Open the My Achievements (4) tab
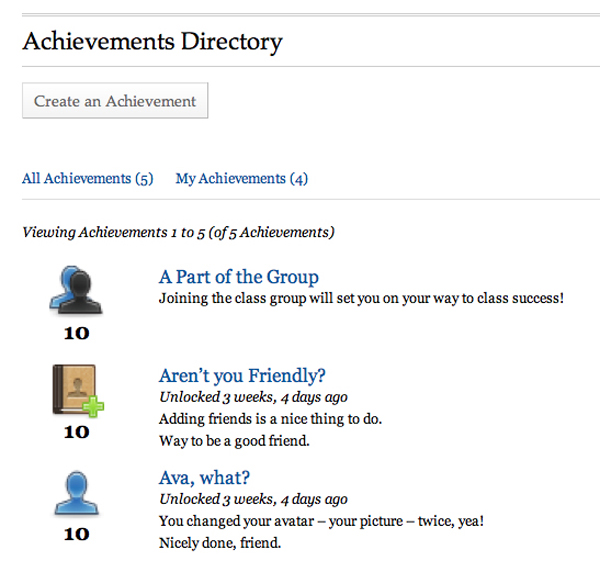This screenshot has width=600, height=561. pos(241,179)
